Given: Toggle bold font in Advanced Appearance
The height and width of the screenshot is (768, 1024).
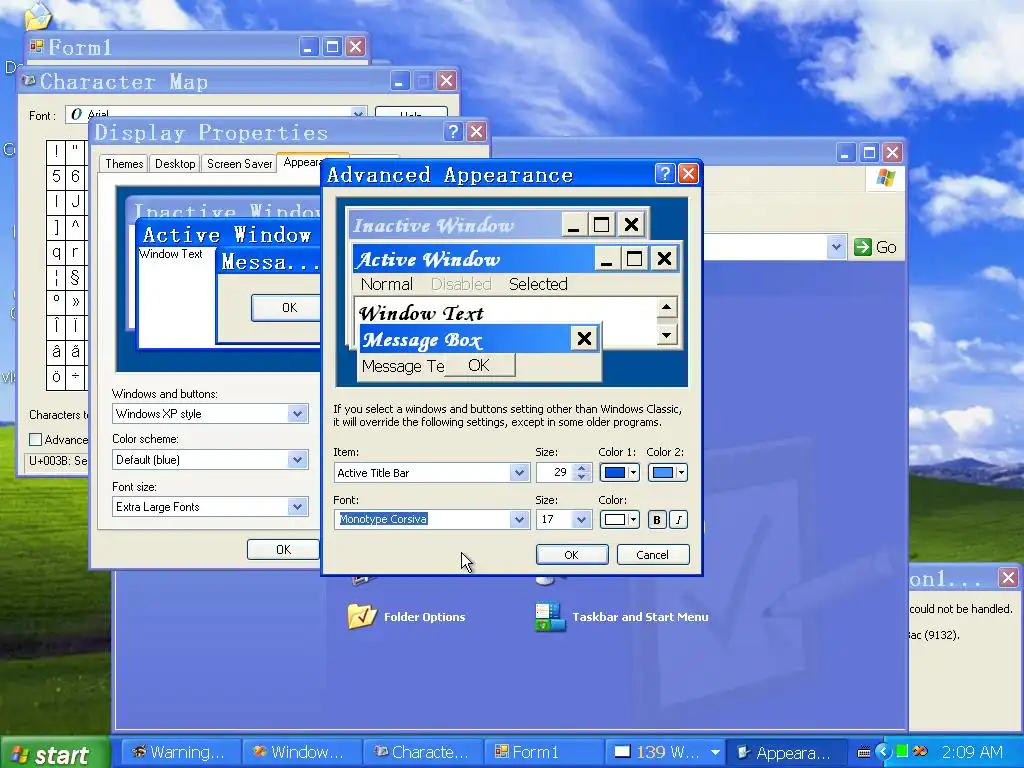Looking at the screenshot, I should (657, 520).
